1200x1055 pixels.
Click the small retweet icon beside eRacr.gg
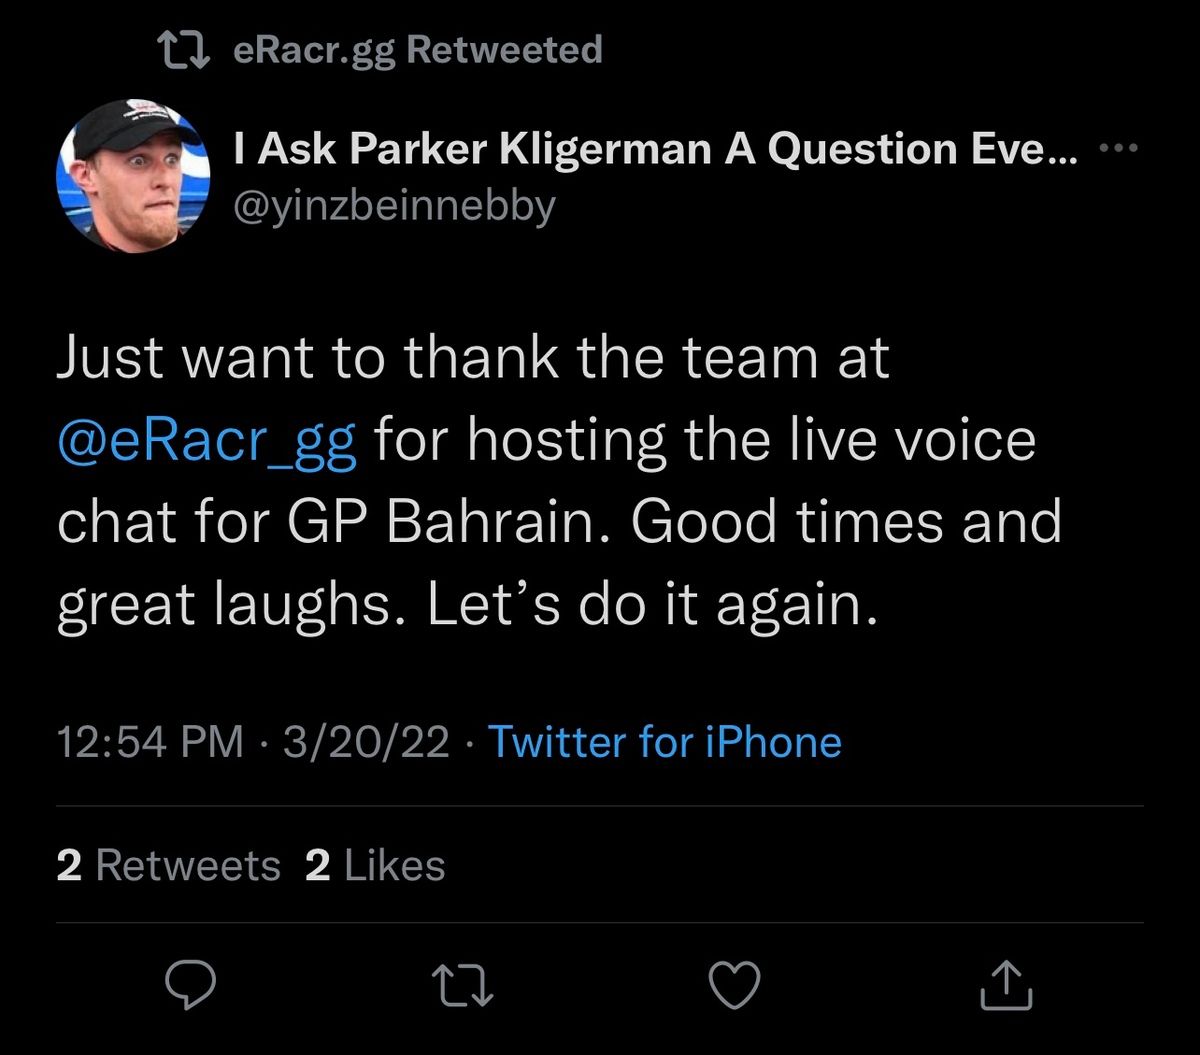click(185, 50)
